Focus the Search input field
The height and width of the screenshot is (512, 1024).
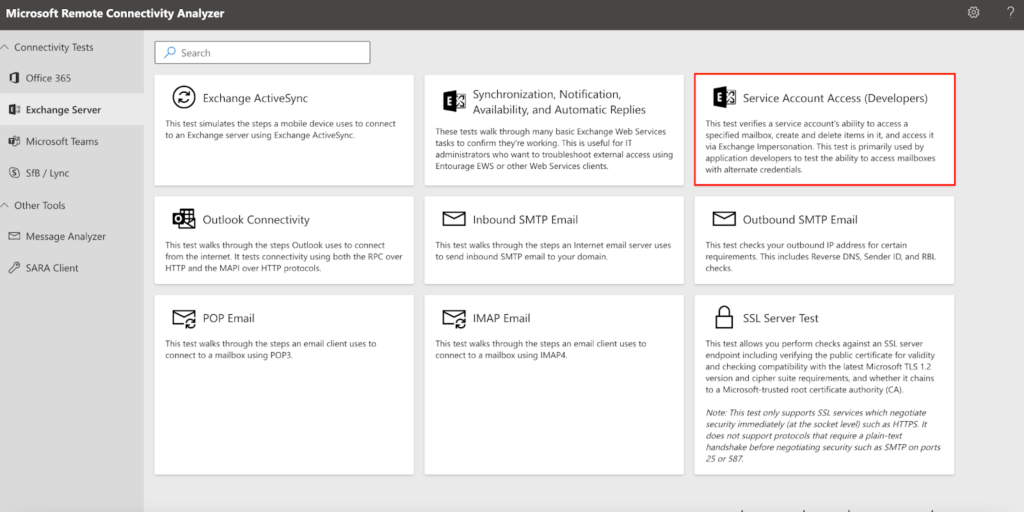point(263,52)
